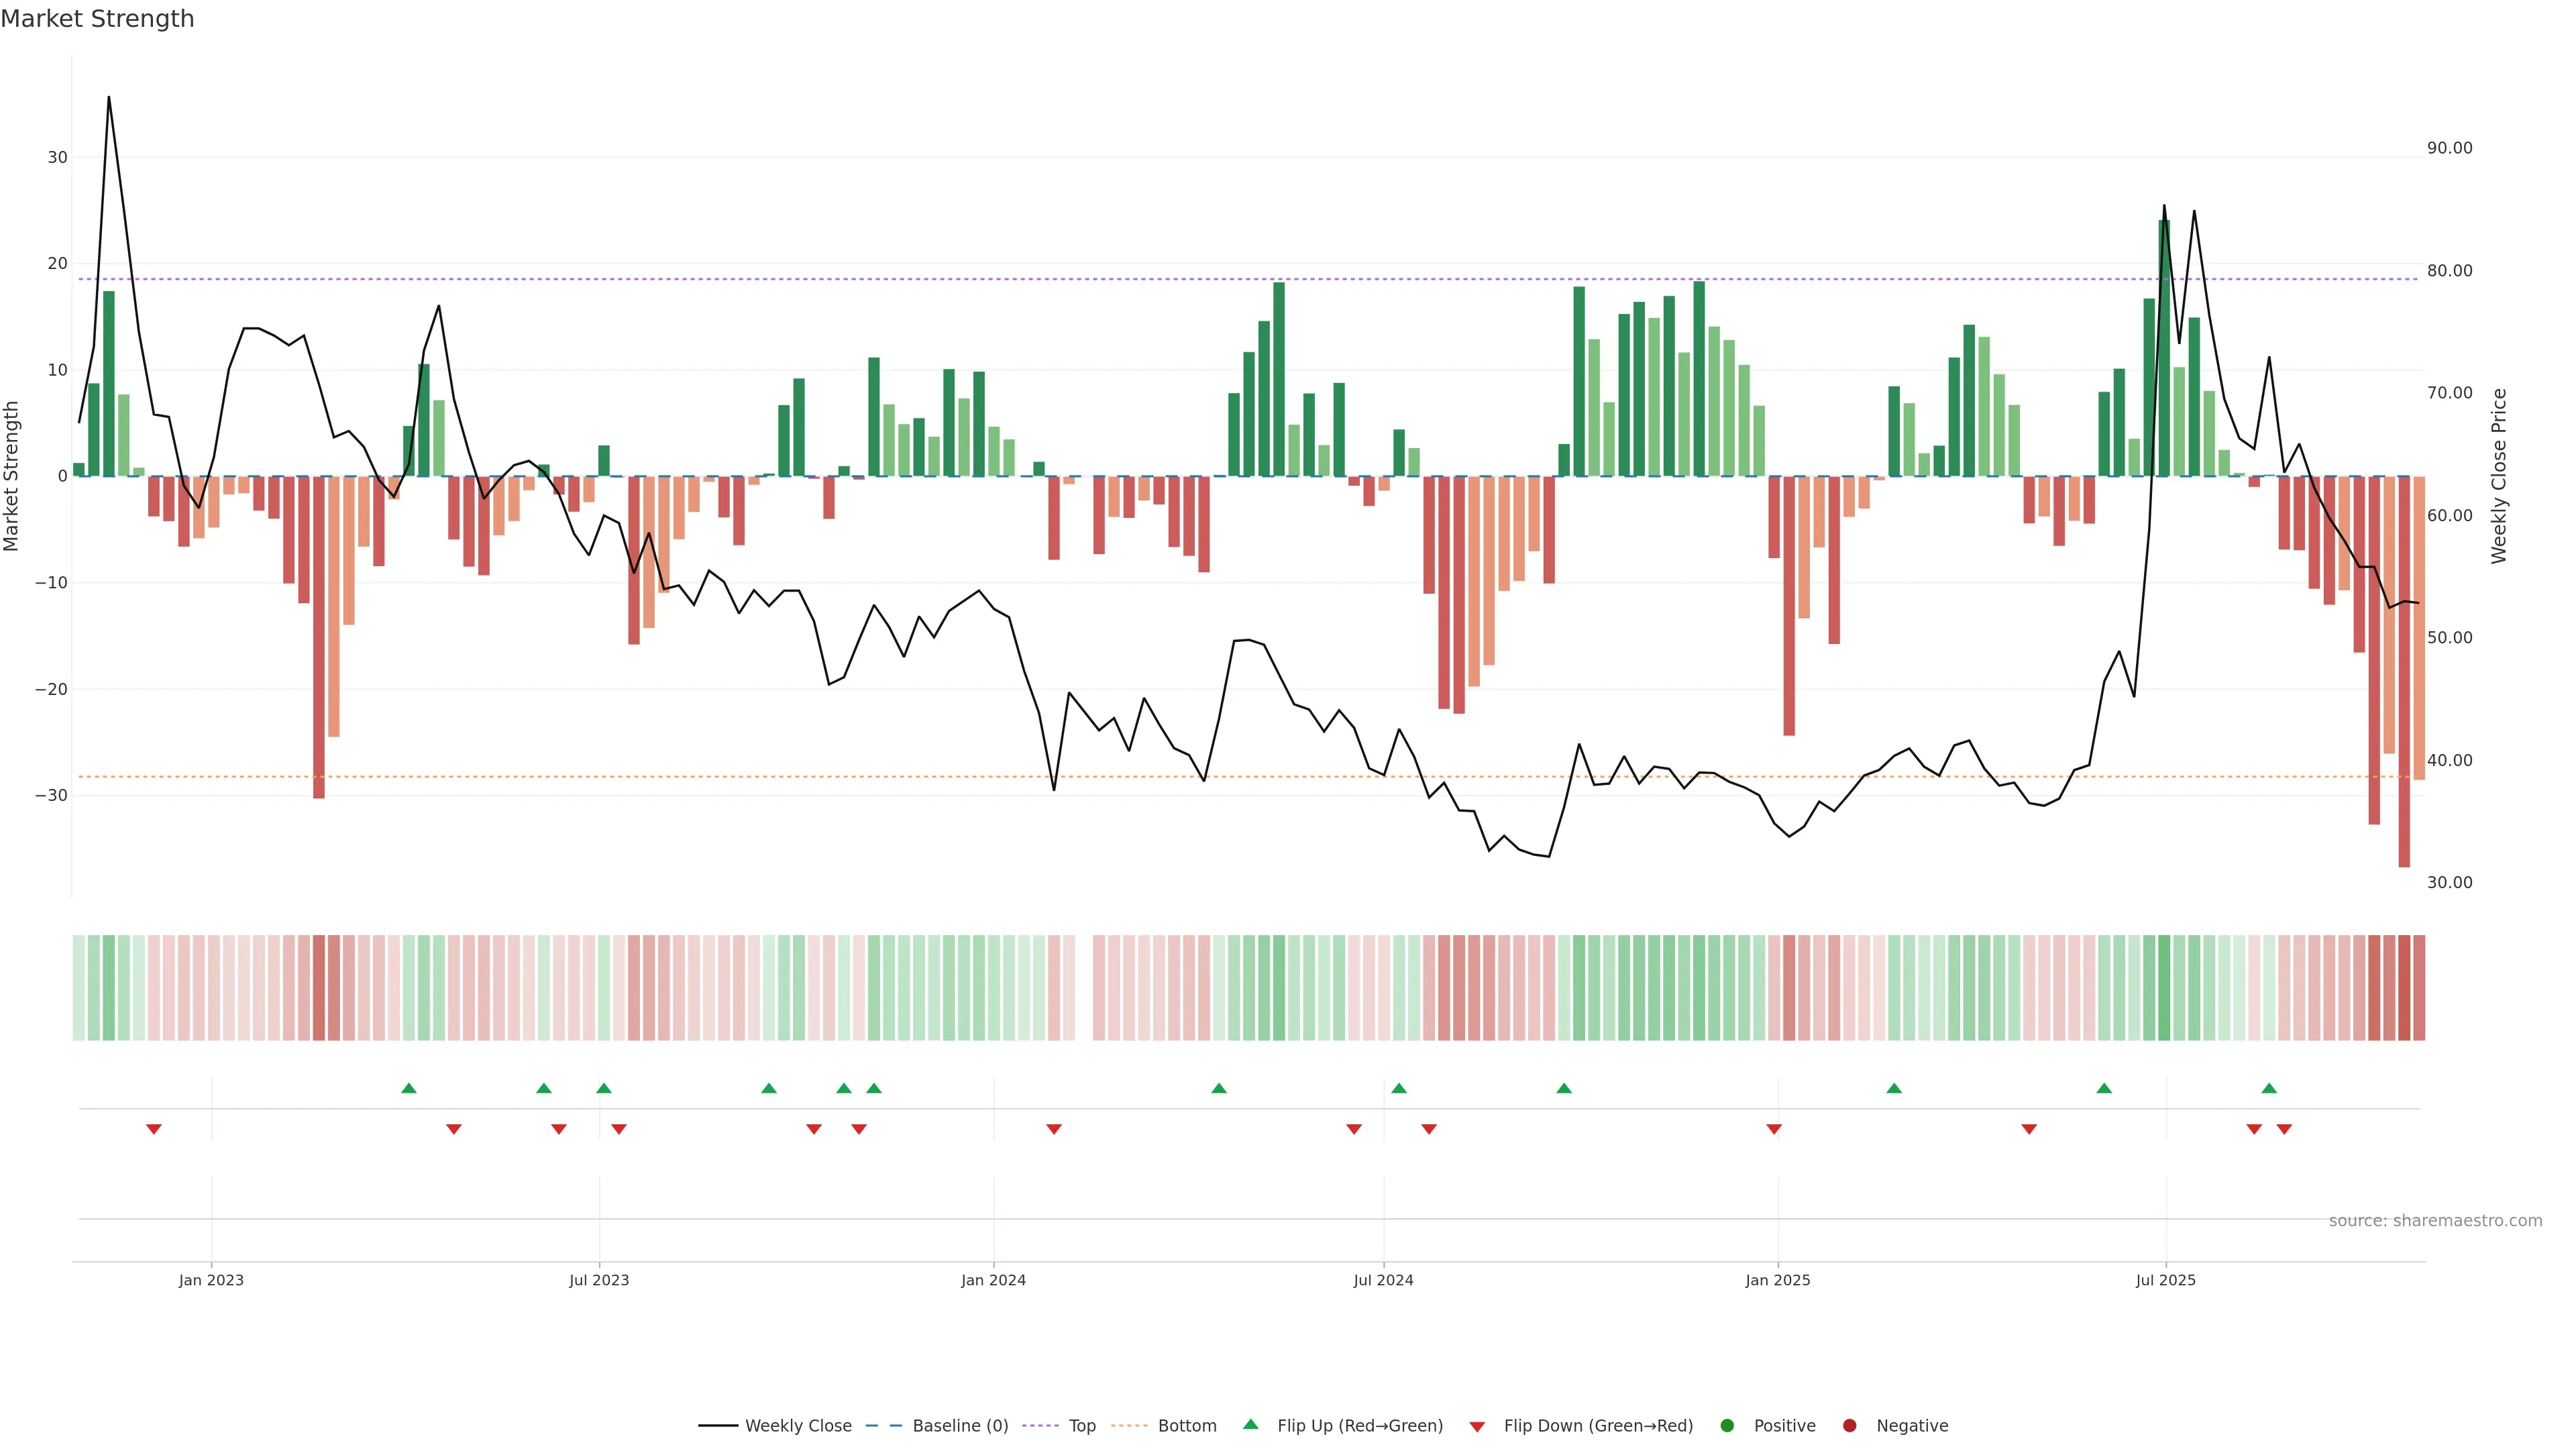Click the 90.00 right axis tick label
2576x1449 pixels.
click(x=2449, y=148)
